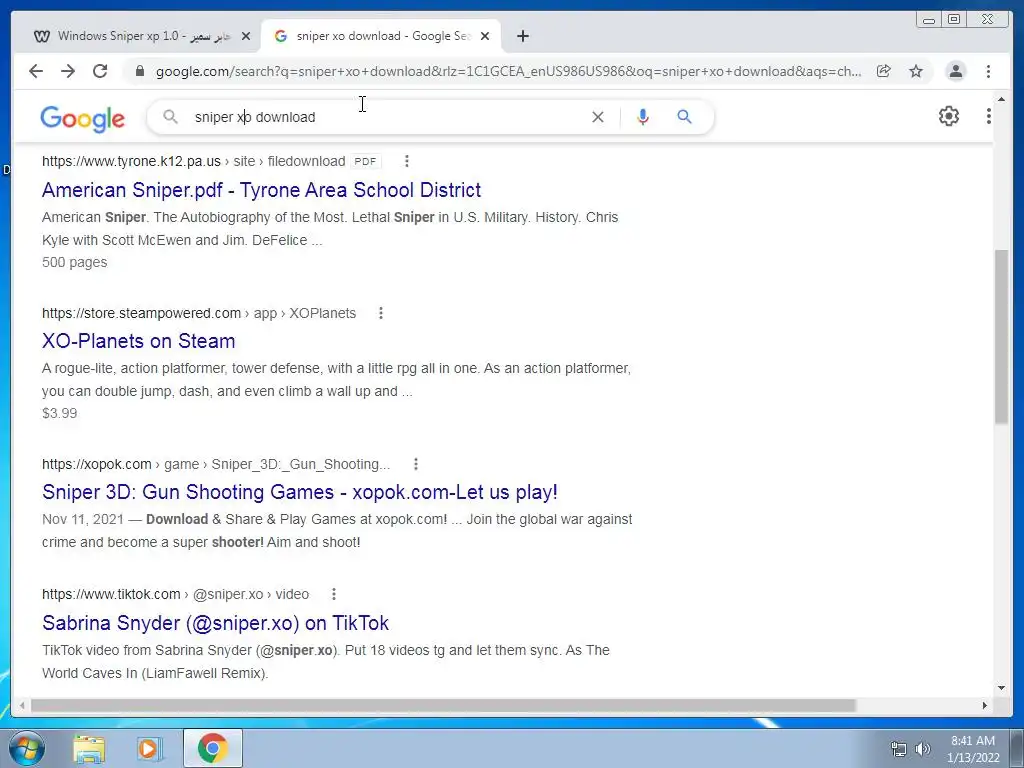Click the scroll left arrow

coord(22,705)
